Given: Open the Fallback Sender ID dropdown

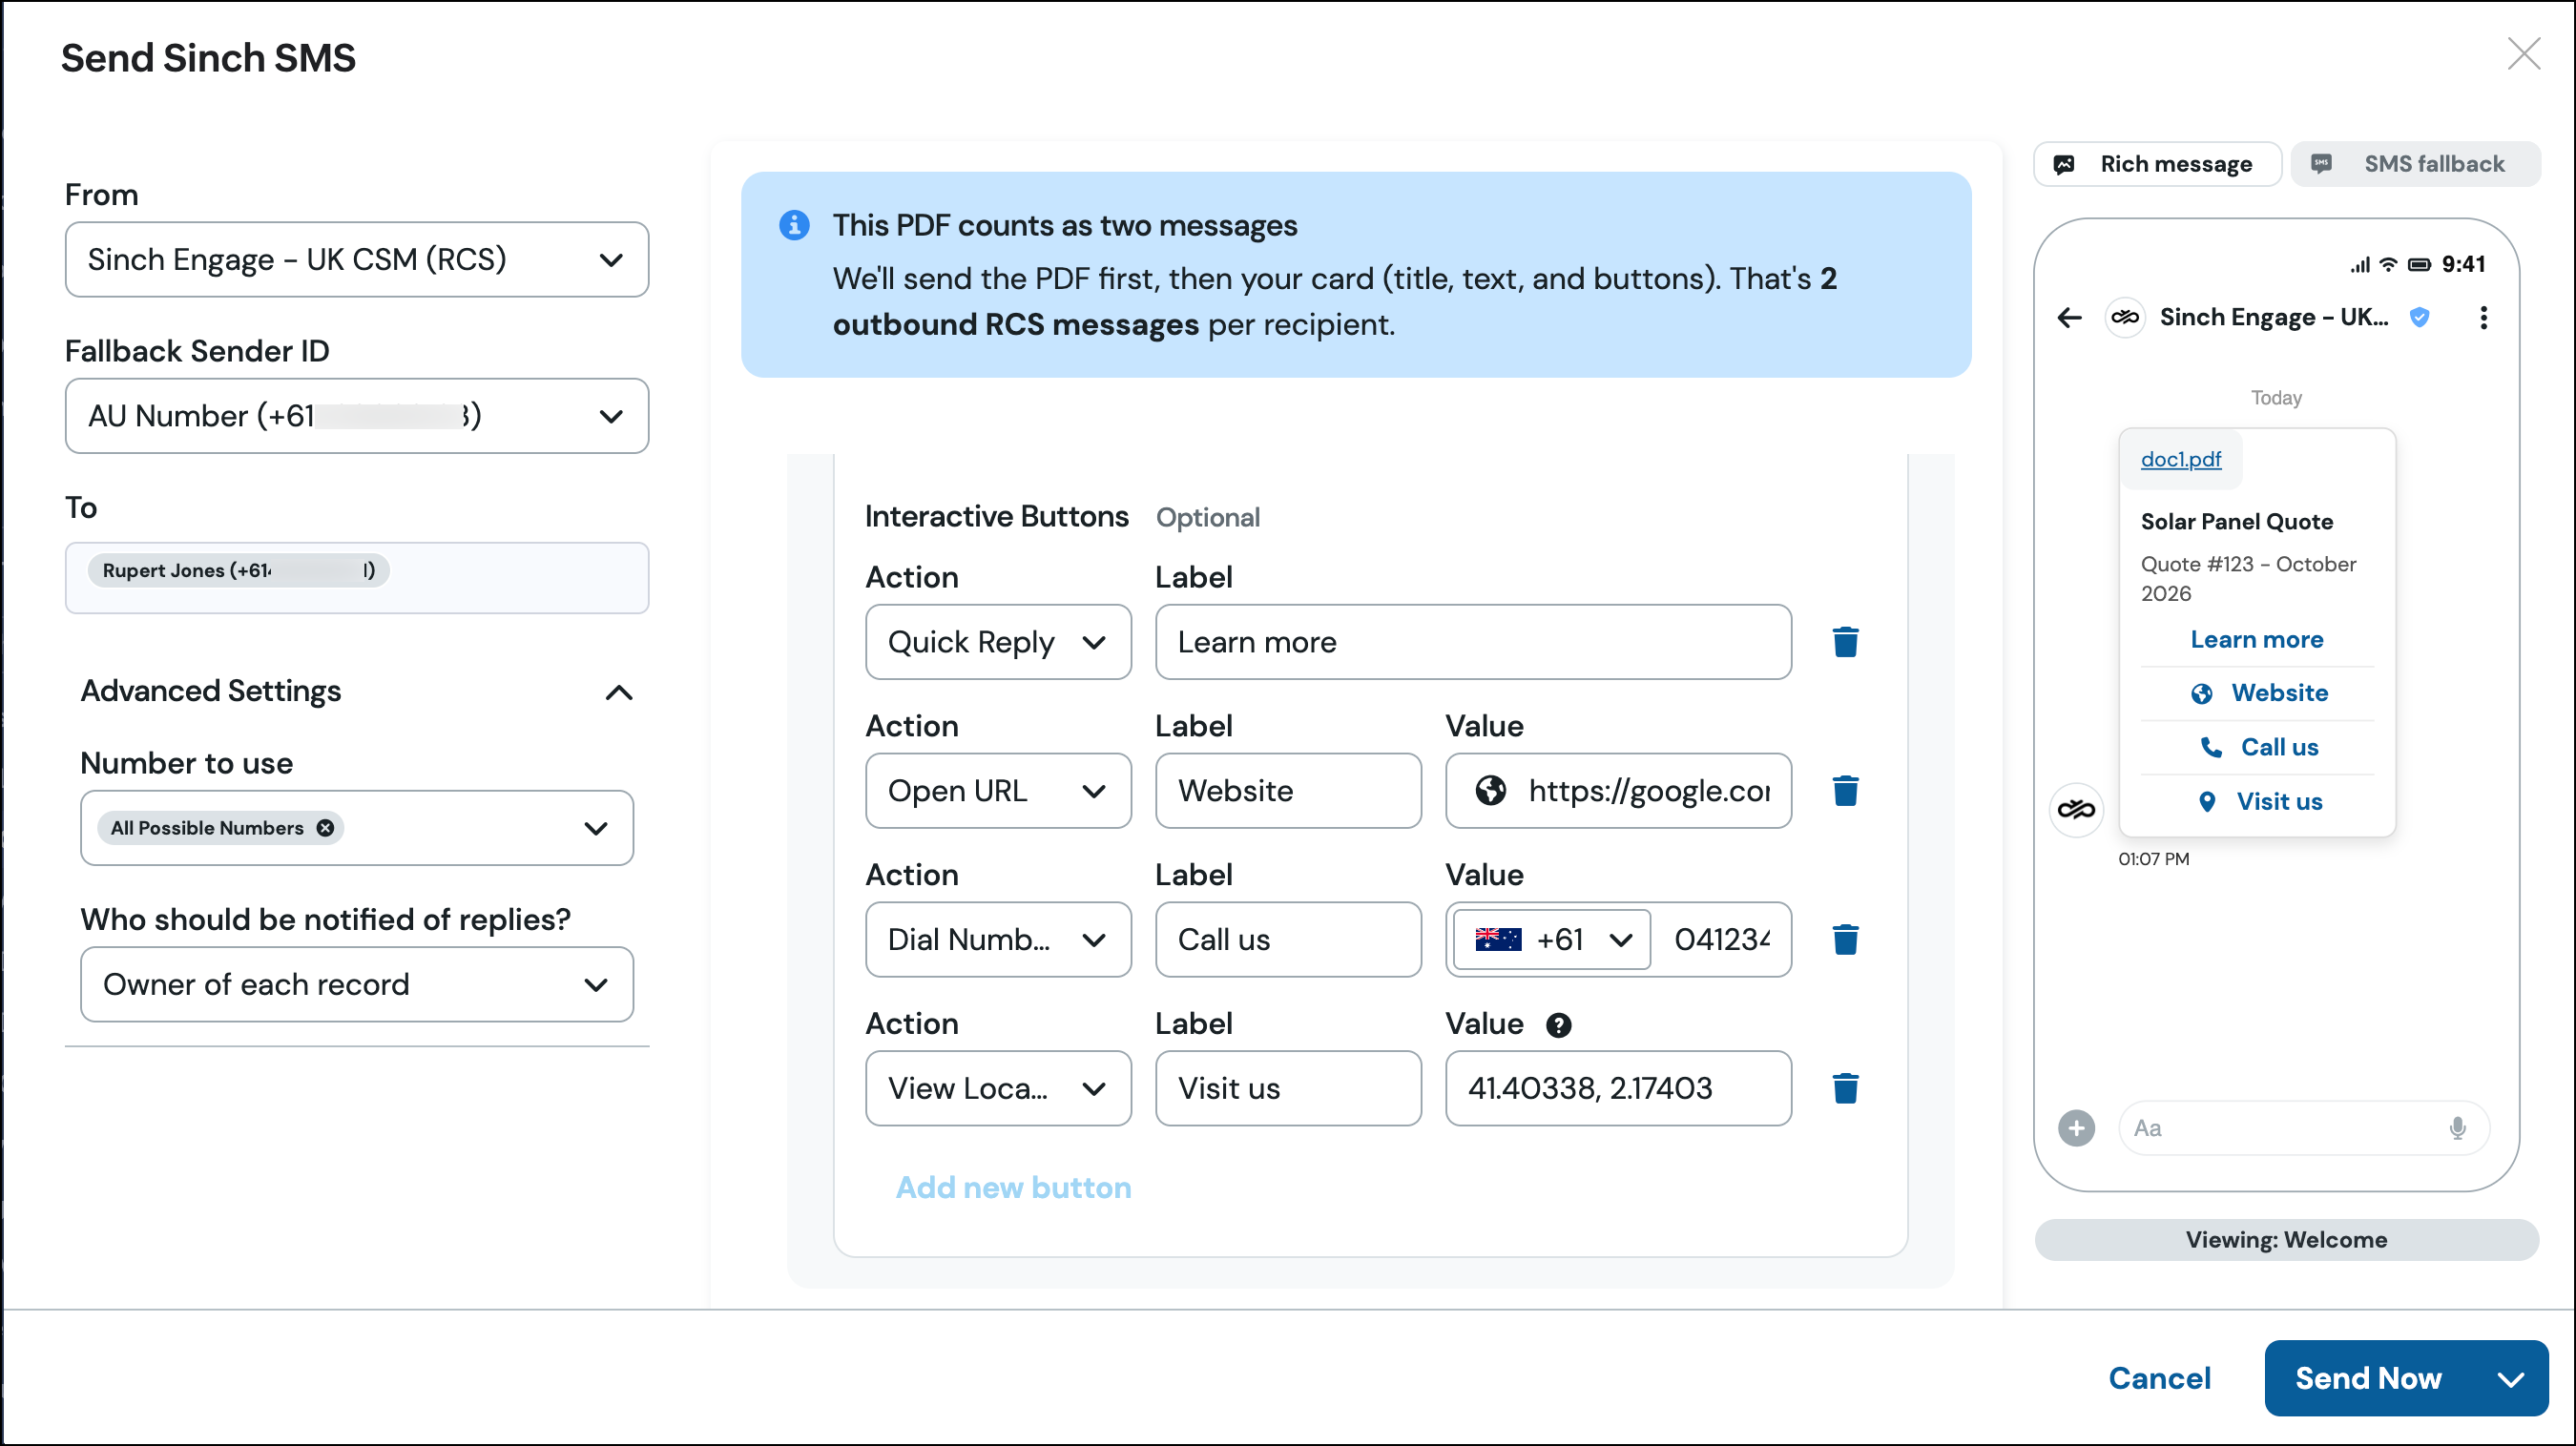Looking at the screenshot, I should point(357,416).
